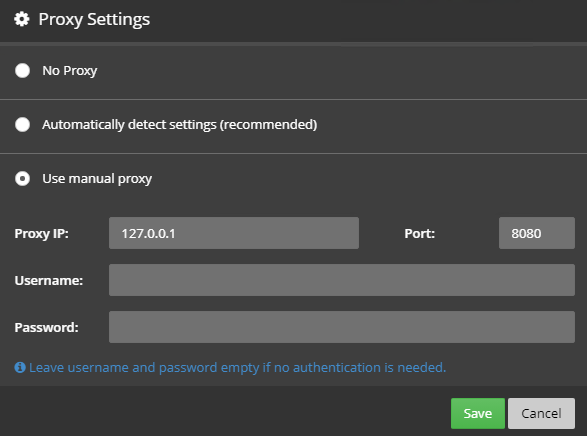Click the Automatically detect settings (recommended) label
The height and width of the screenshot is (436, 587).
click(180, 125)
